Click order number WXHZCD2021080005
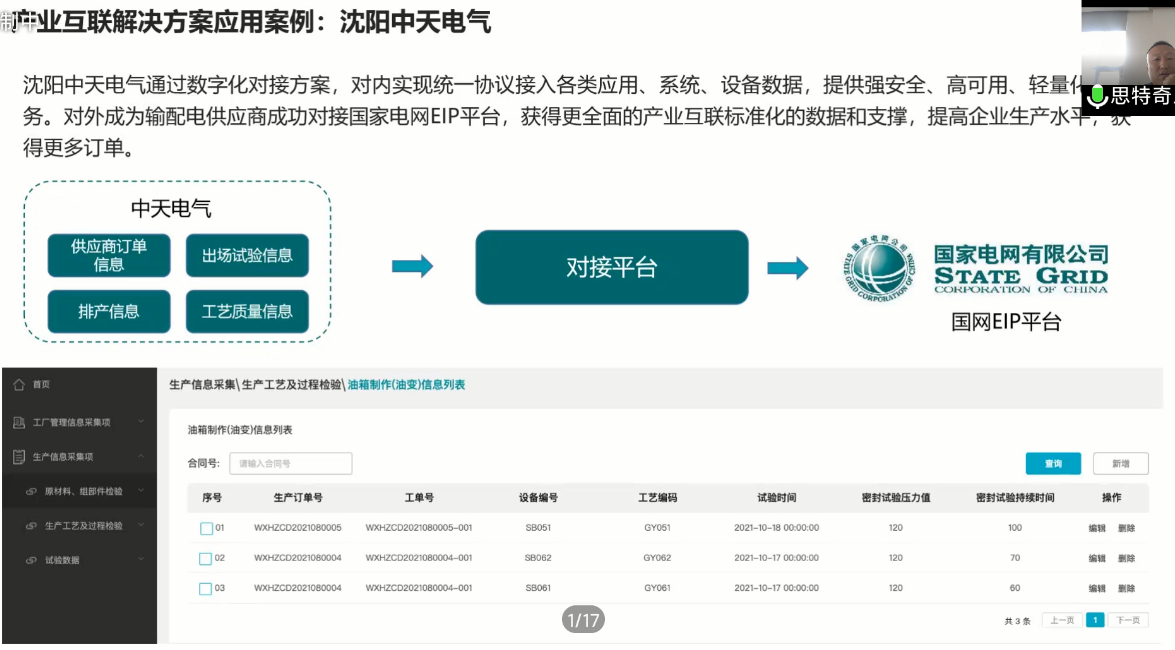The height and width of the screenshot is (650, 1175). click(x=297, y=528)
